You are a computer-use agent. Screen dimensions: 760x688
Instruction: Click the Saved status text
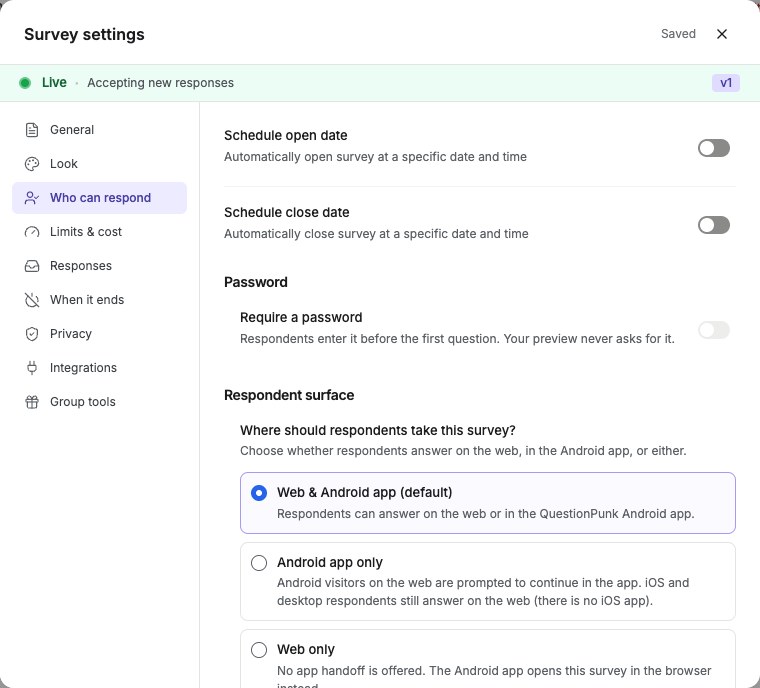coord(678,34)
